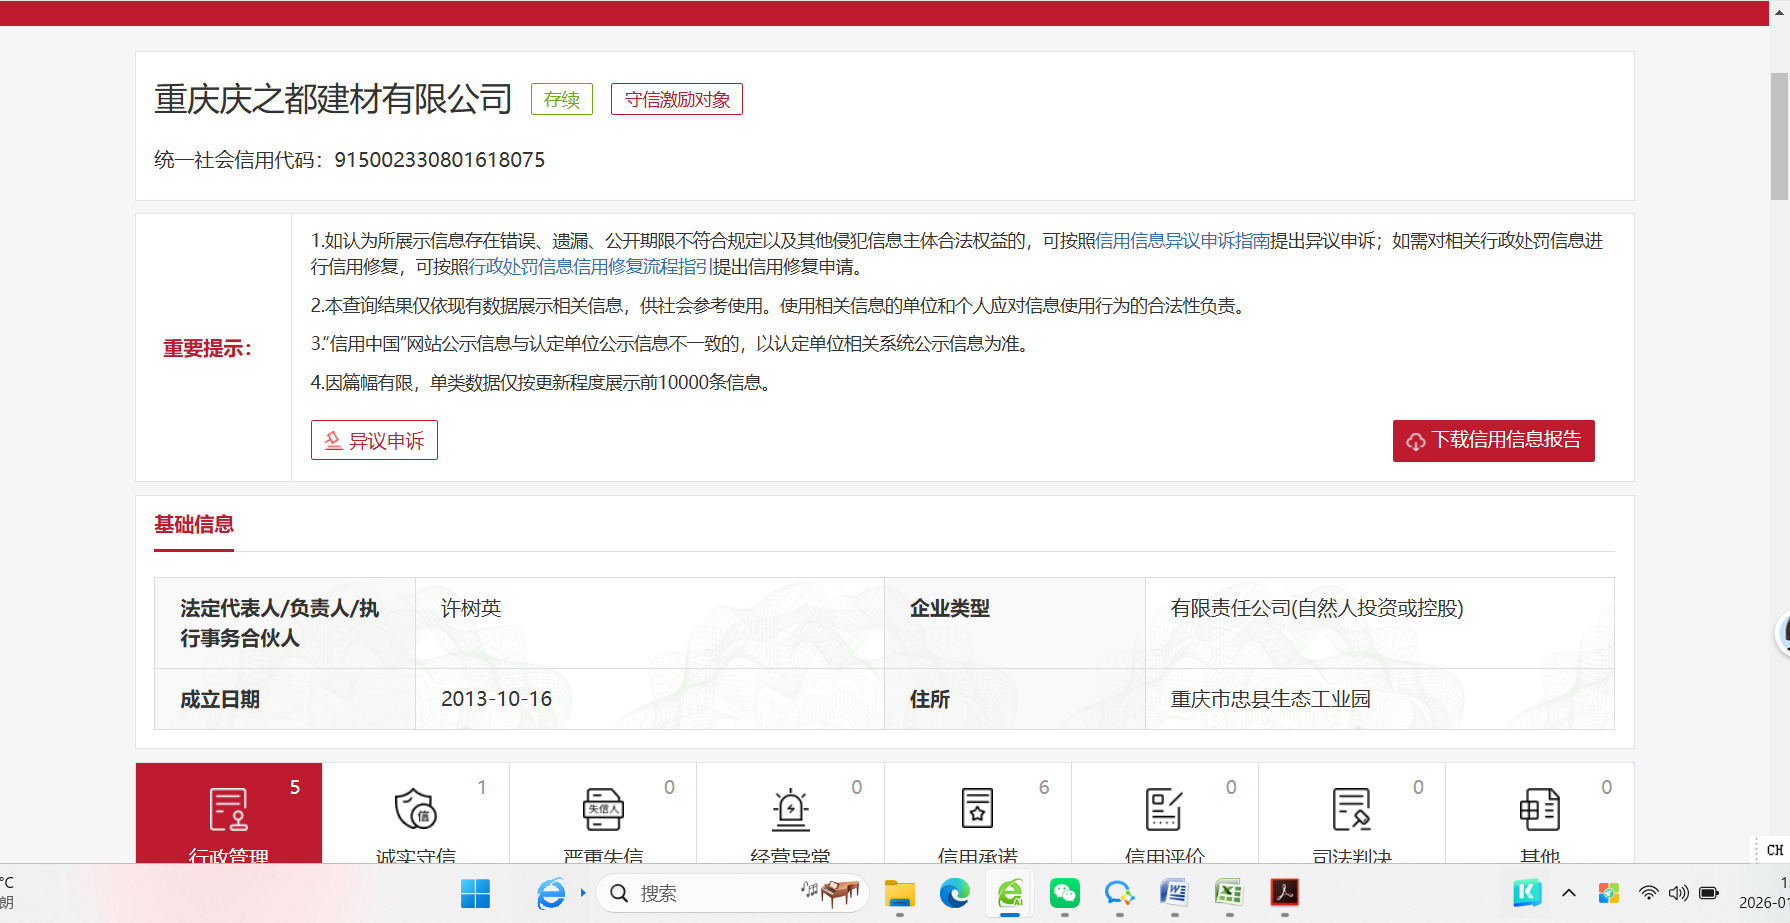Select the 诚实守信 shield icon
The width and height of the screenshot is (1790, 923).
[x=415, y=810]
